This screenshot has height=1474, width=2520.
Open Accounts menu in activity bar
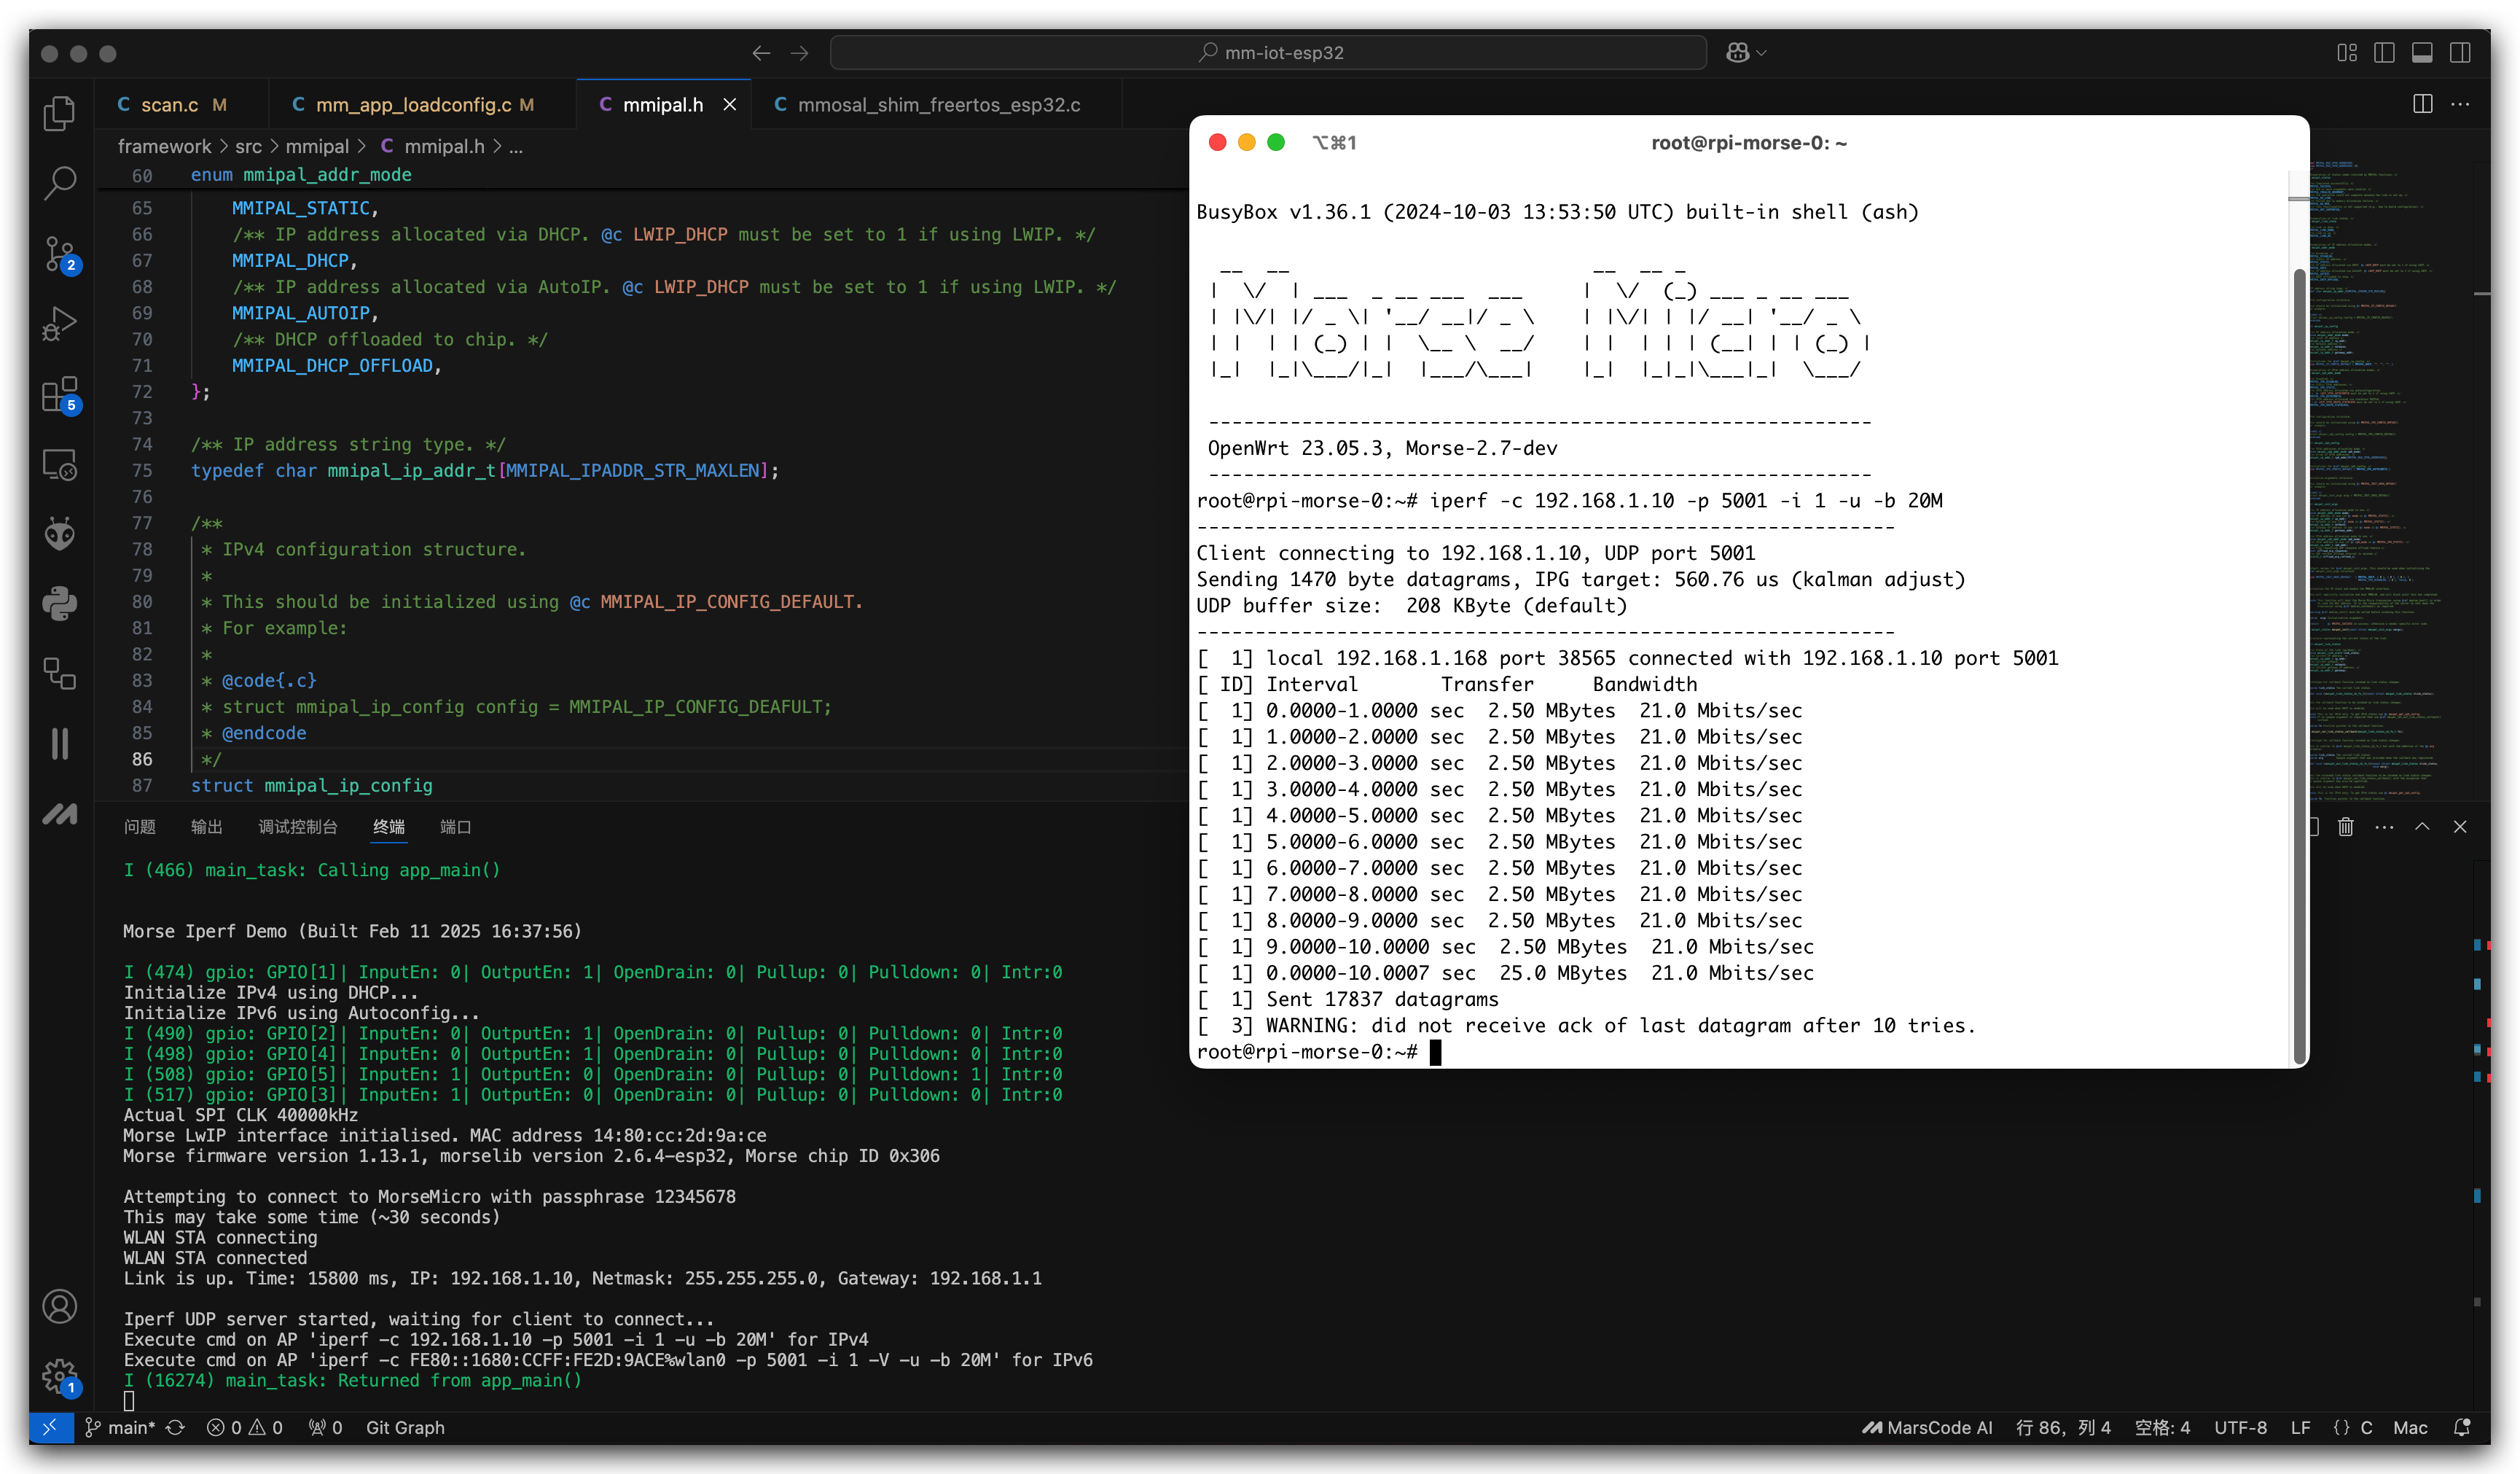click(x=60, y=1306)
